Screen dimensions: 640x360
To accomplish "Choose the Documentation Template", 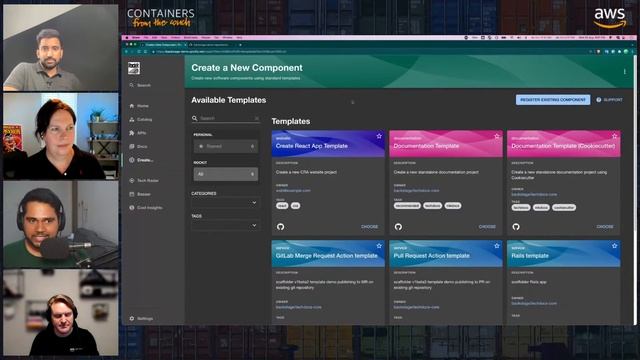I will coord(487,227).
